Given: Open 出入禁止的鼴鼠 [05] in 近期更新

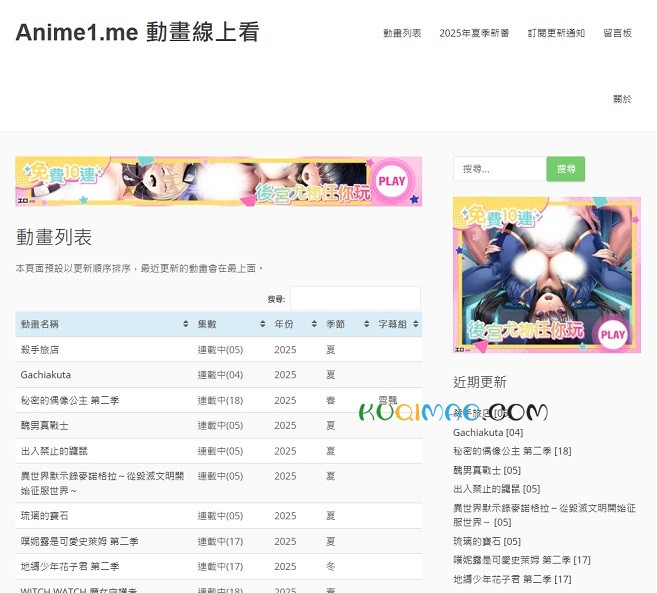Looking at the screenshot, I should coord(497,489).
